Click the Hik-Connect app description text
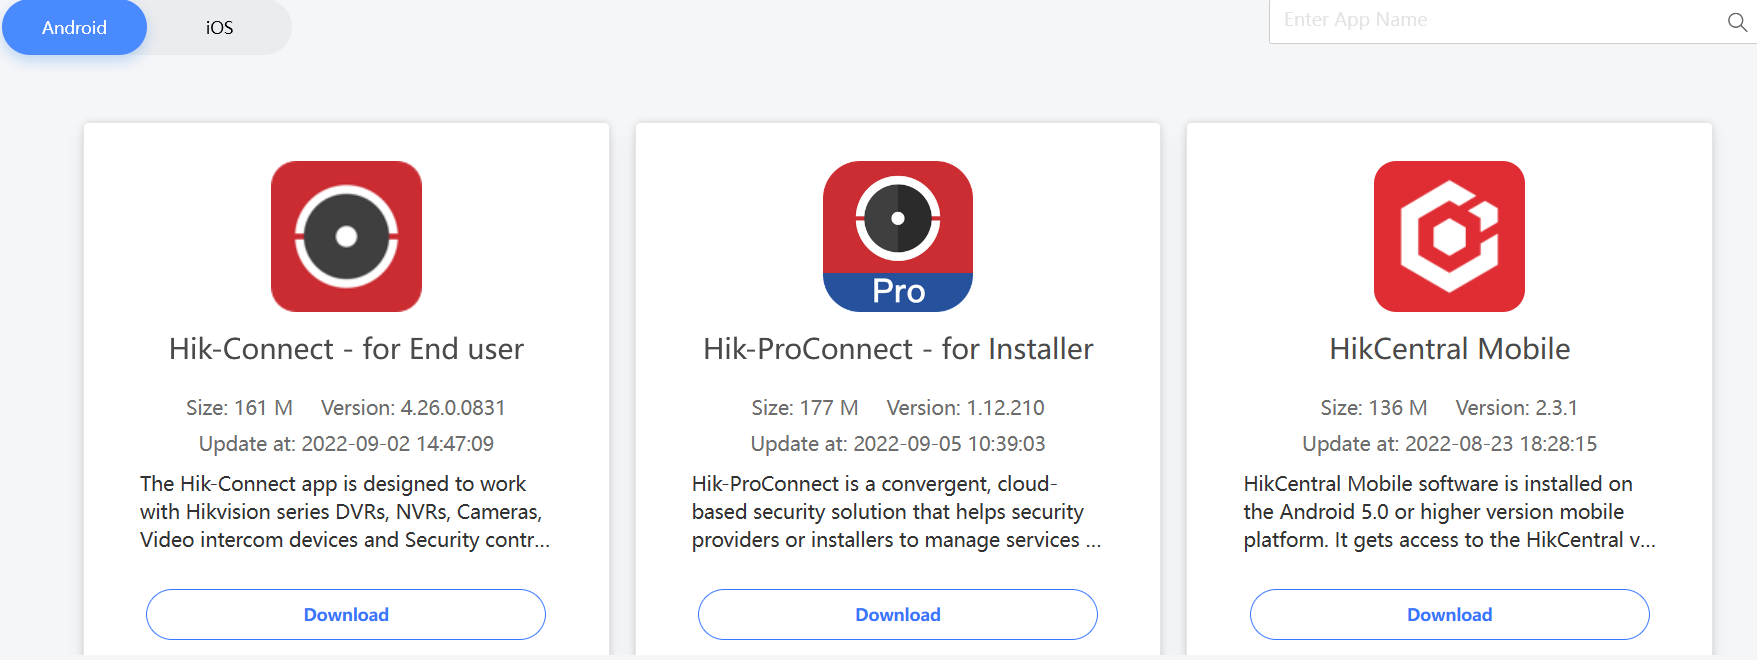Viewport: 1757px width, 660px height. [x=345, y=512]
